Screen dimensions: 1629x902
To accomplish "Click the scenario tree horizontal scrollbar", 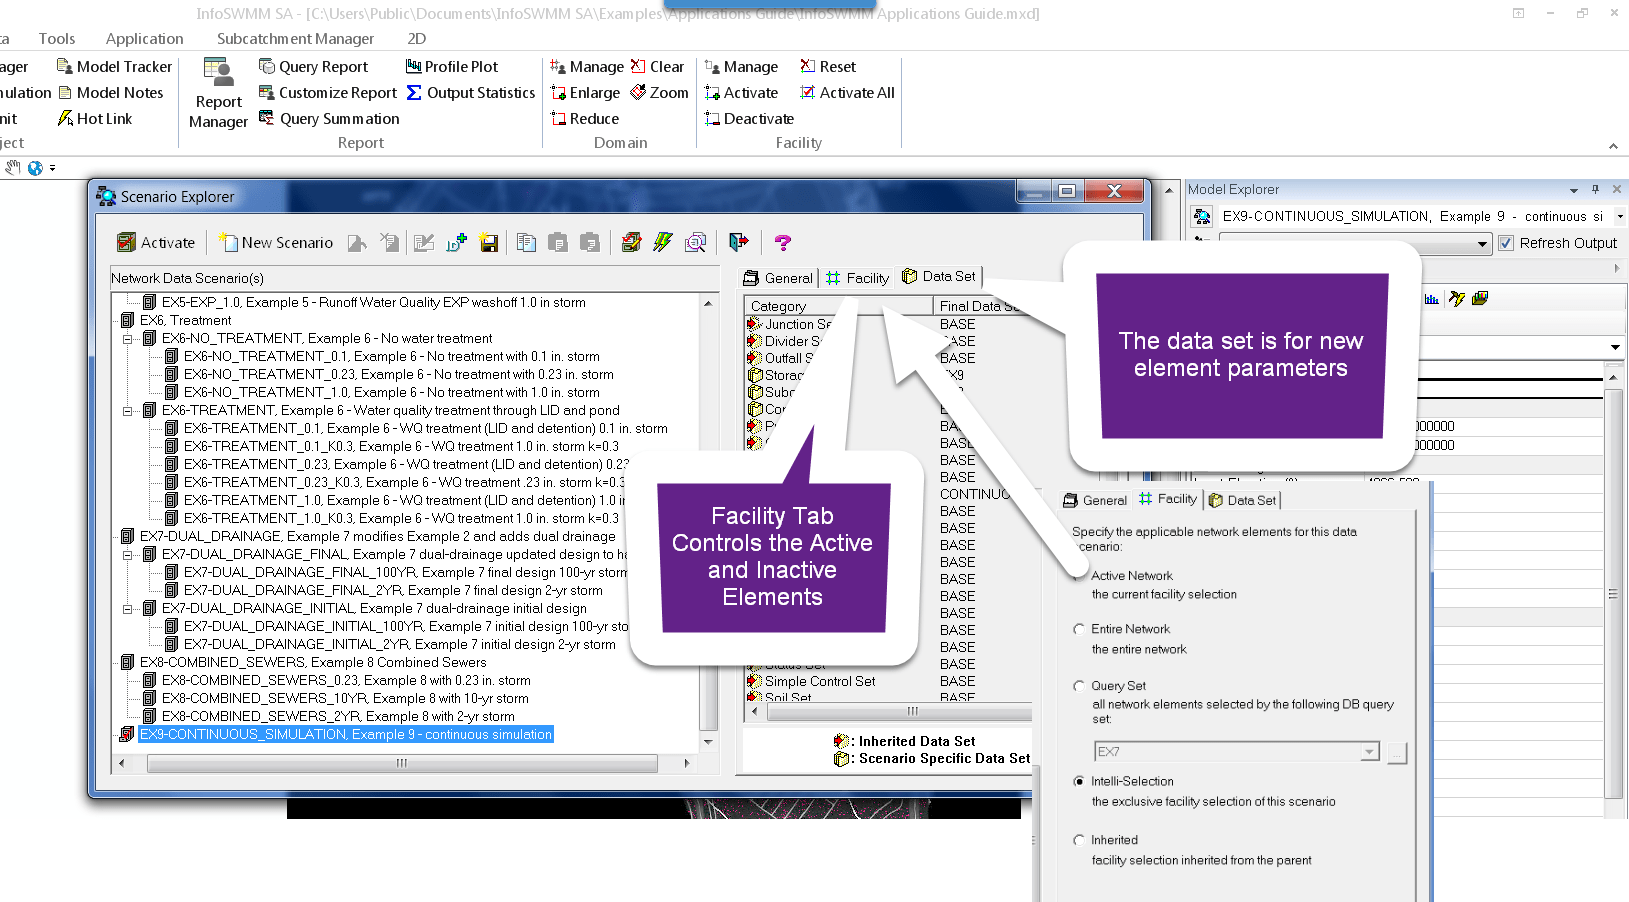I will click(402, 763).
